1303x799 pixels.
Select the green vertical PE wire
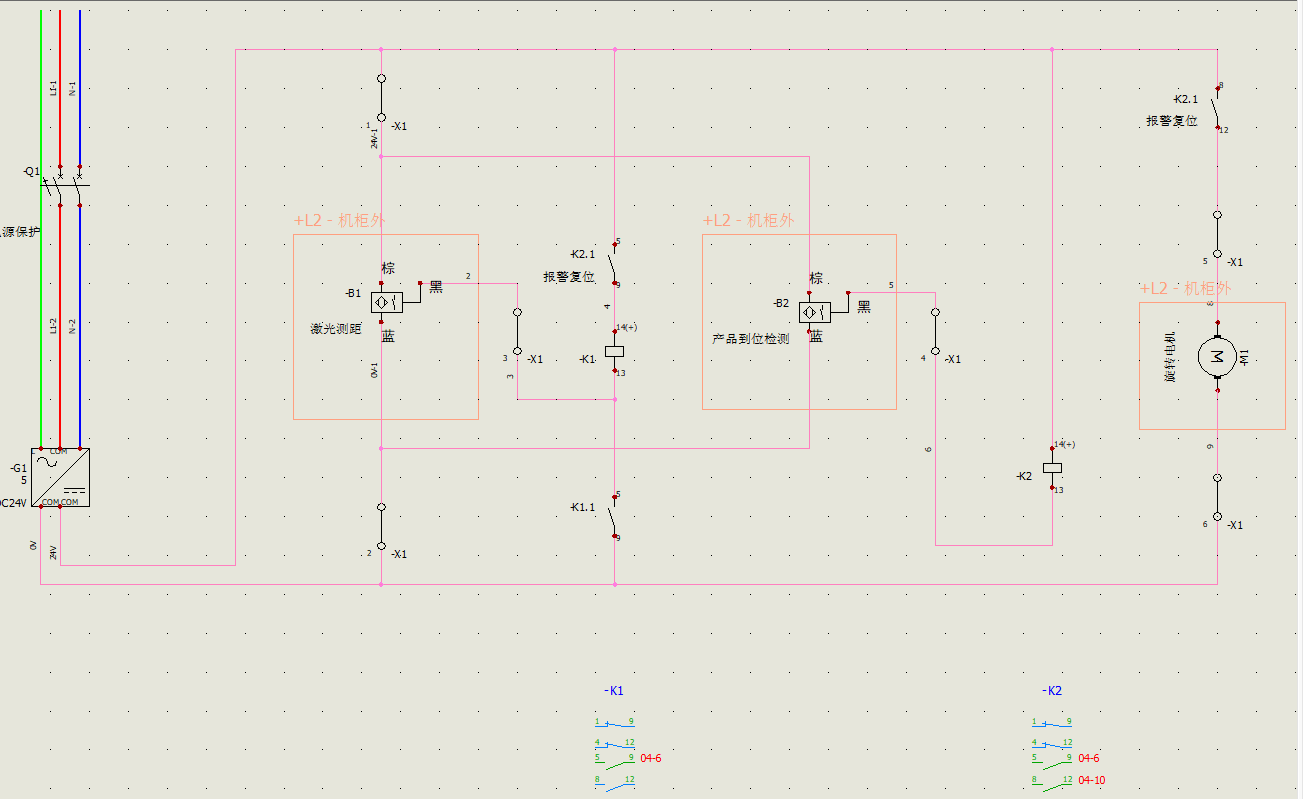tap(41, 228)
